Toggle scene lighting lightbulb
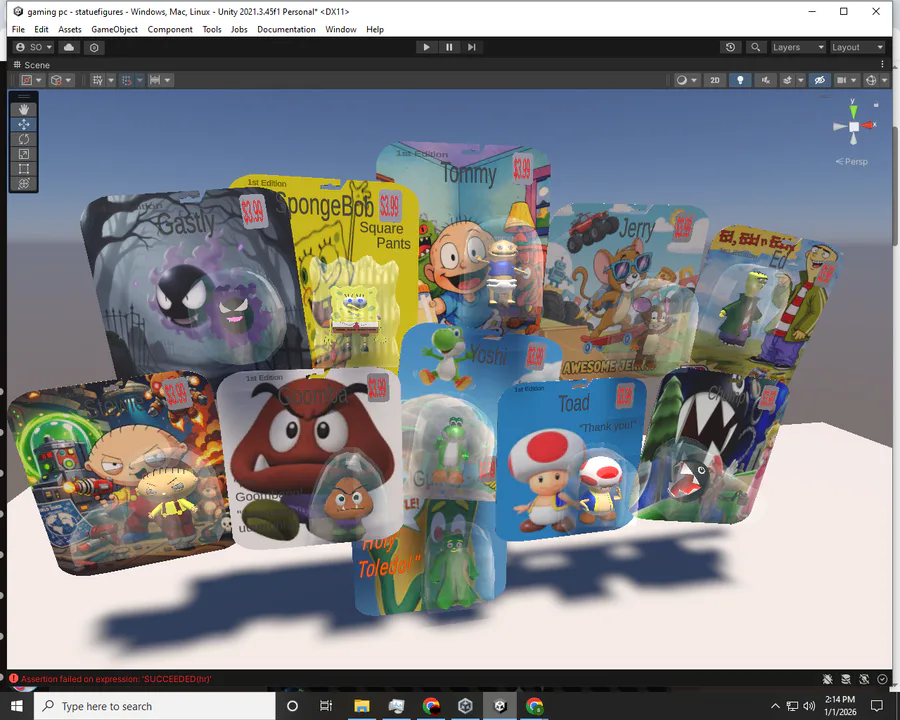 pos(740,80)
